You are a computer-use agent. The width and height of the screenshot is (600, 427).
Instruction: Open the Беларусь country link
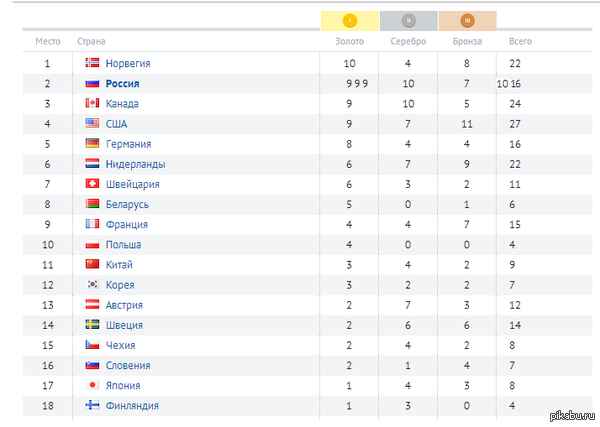[127, 204]
